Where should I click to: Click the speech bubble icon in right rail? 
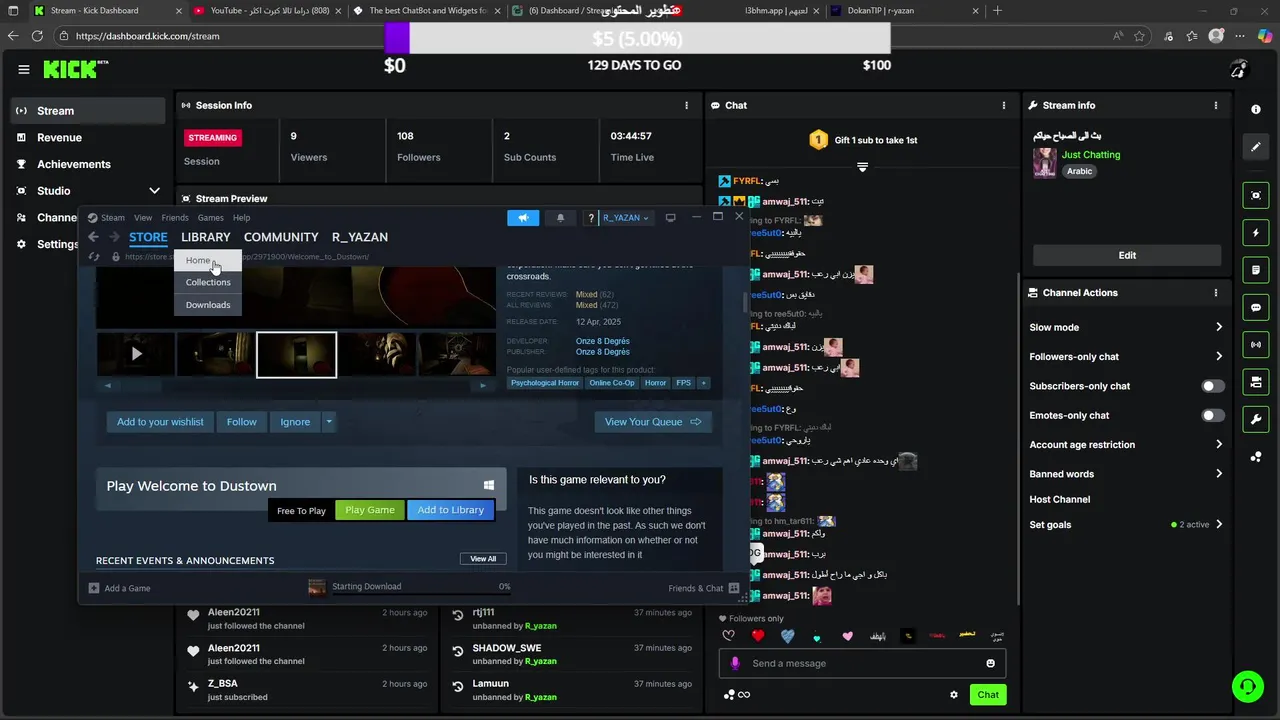[1256, 308]
